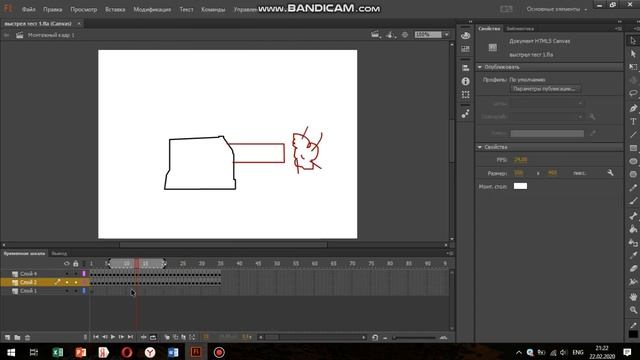Open advanced size settings wrench icon

(610, 173)
